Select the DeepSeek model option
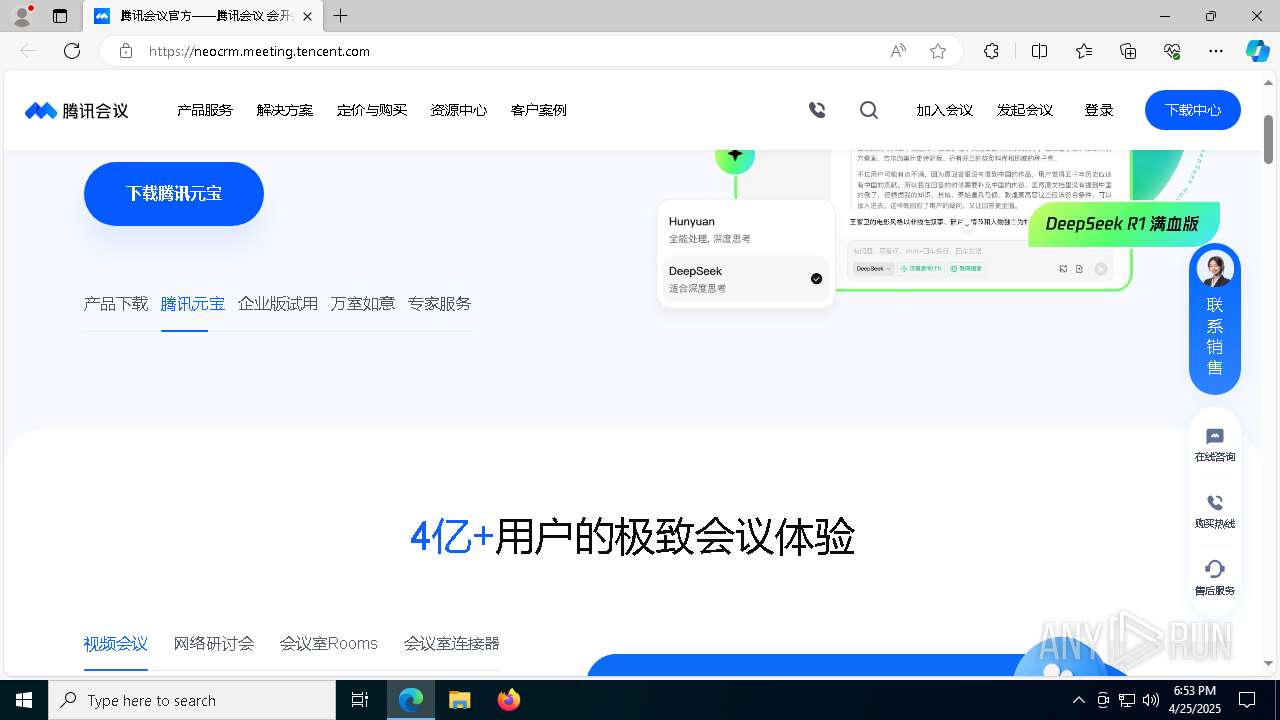Image resolution: width=1280 pixels, height=720 pixels. 746,279
